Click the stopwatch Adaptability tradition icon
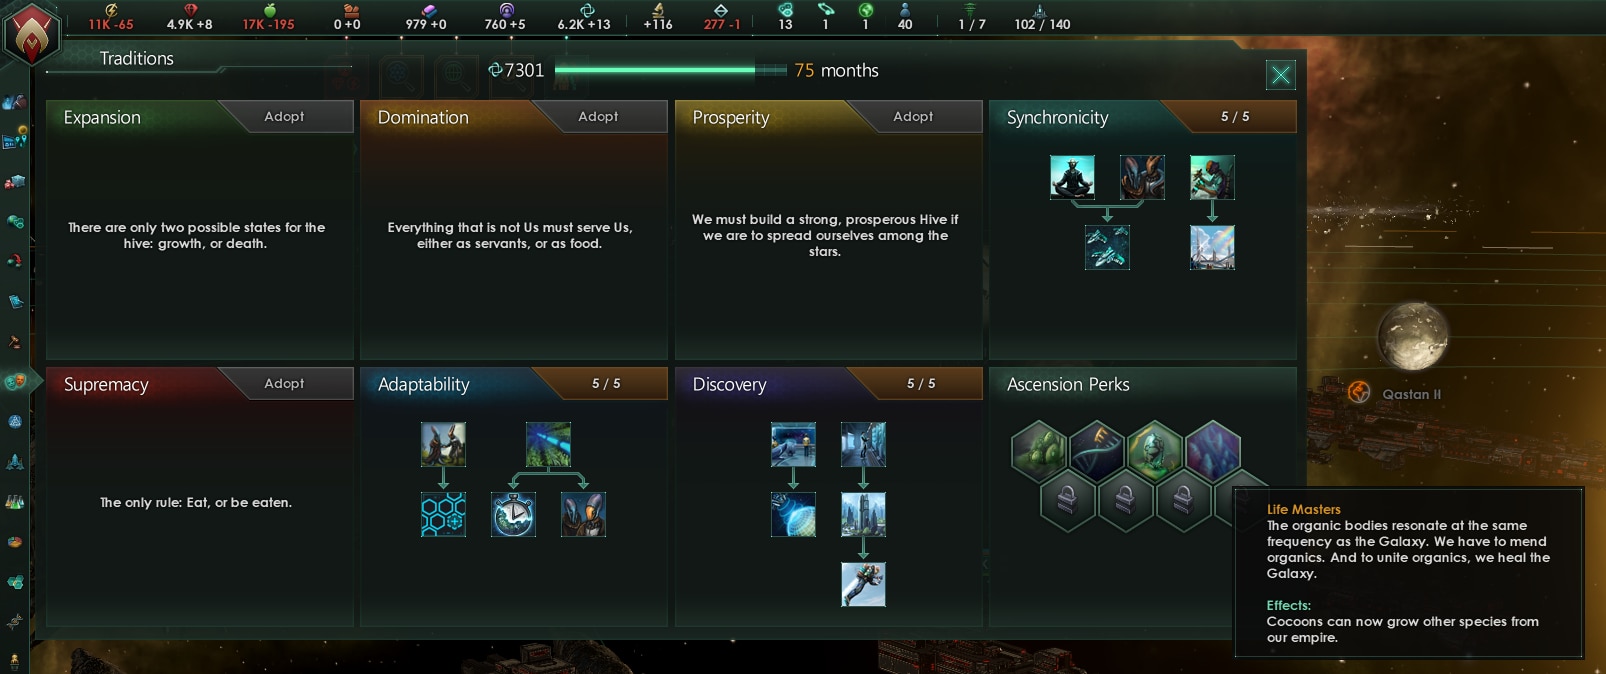The height and width of the screenshot is (674, 1606). [513, 514]
